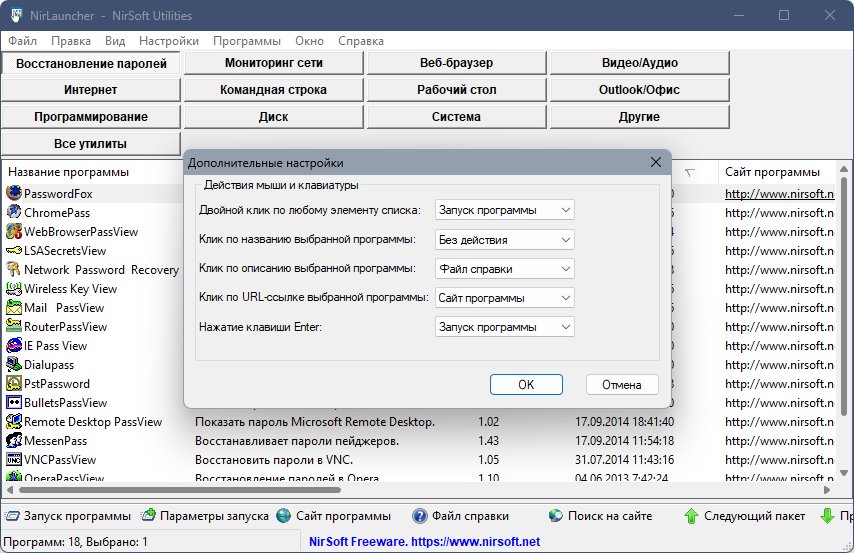This screenshot has width=854, height=553.
Task: Open Файл справки from bottom toolbar
Action: (x=420, y=516)
